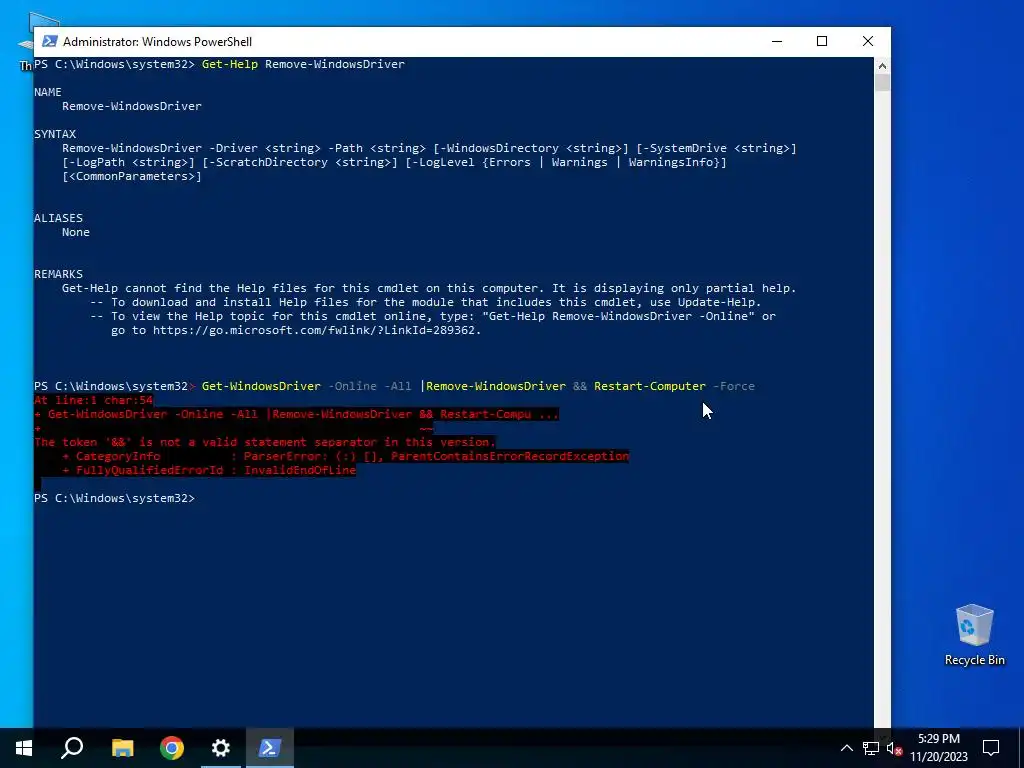This screenshot has height=768, width=1024.
Task: Click the PowerShell title bar text
Action: click(x=157, y=42)
